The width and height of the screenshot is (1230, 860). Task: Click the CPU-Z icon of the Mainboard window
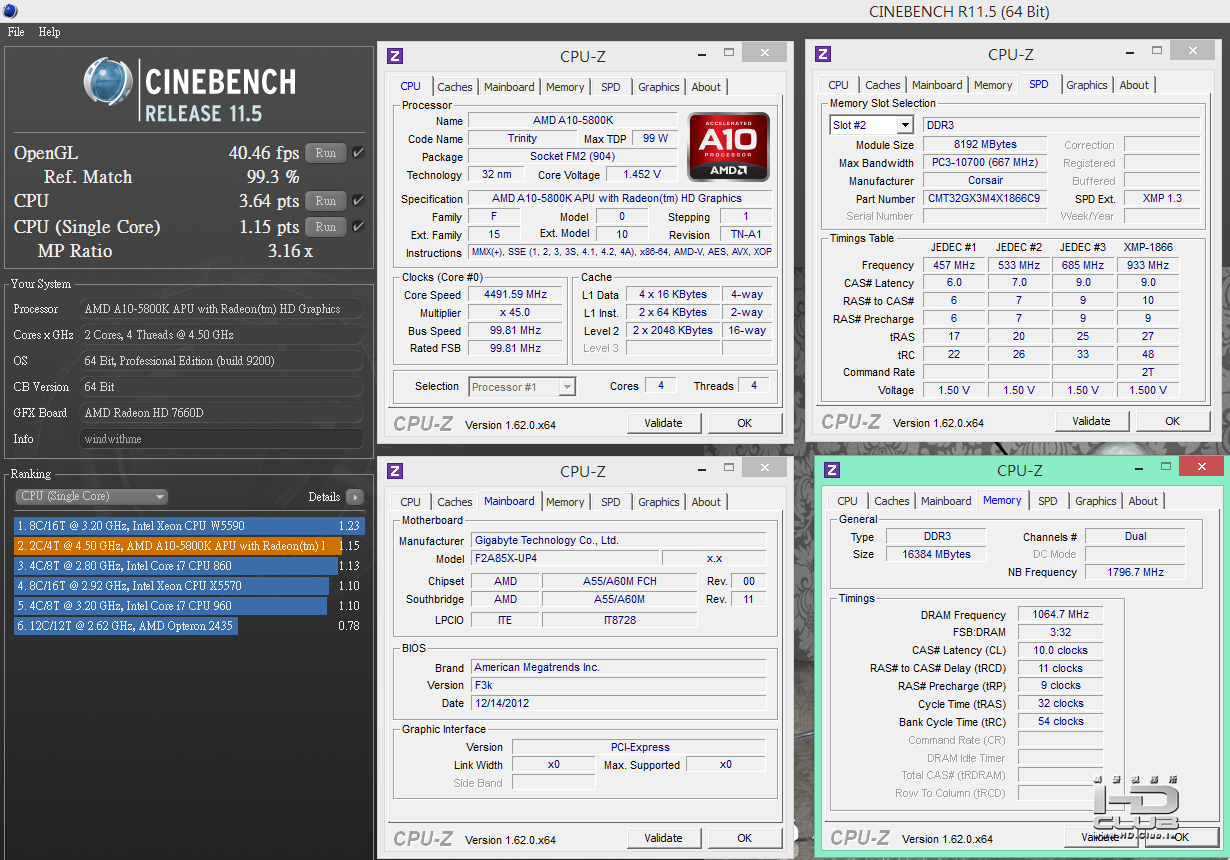[395, 471]
